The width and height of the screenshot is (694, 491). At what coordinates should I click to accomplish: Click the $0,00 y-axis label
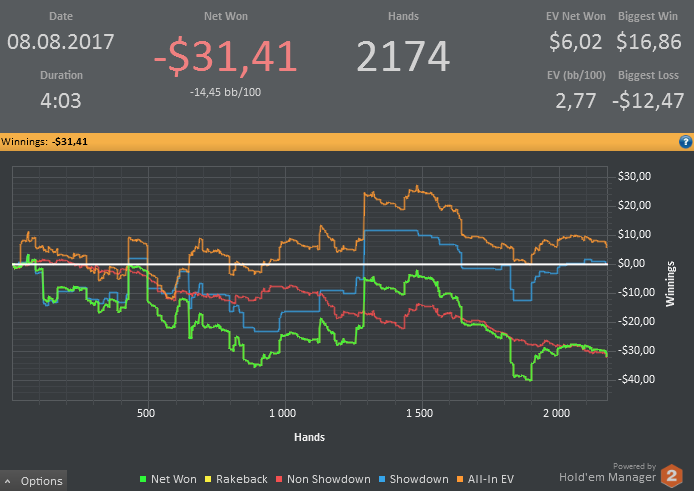[x=634, y=263]
